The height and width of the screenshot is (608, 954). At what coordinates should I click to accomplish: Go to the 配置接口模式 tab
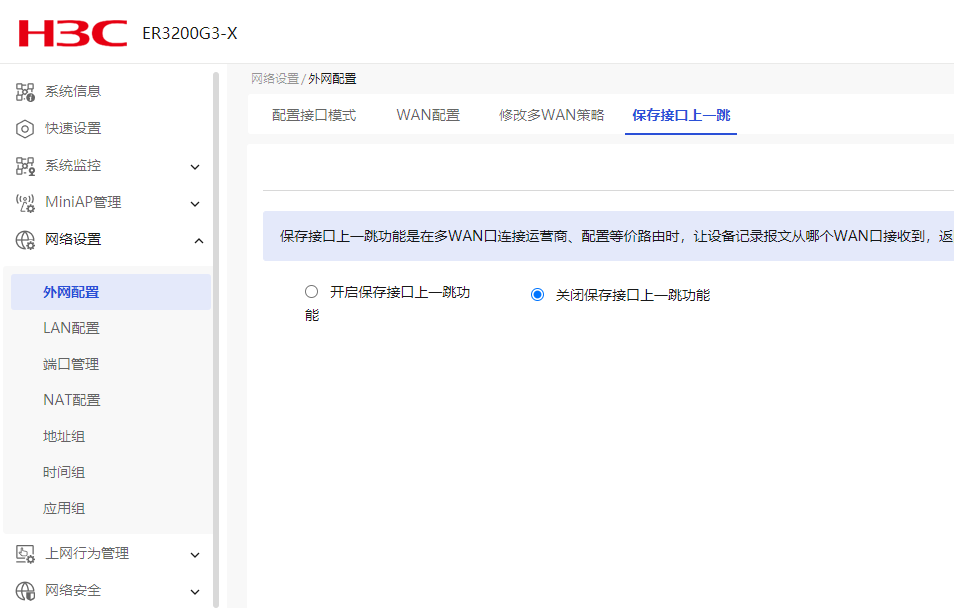pos(314,115)
